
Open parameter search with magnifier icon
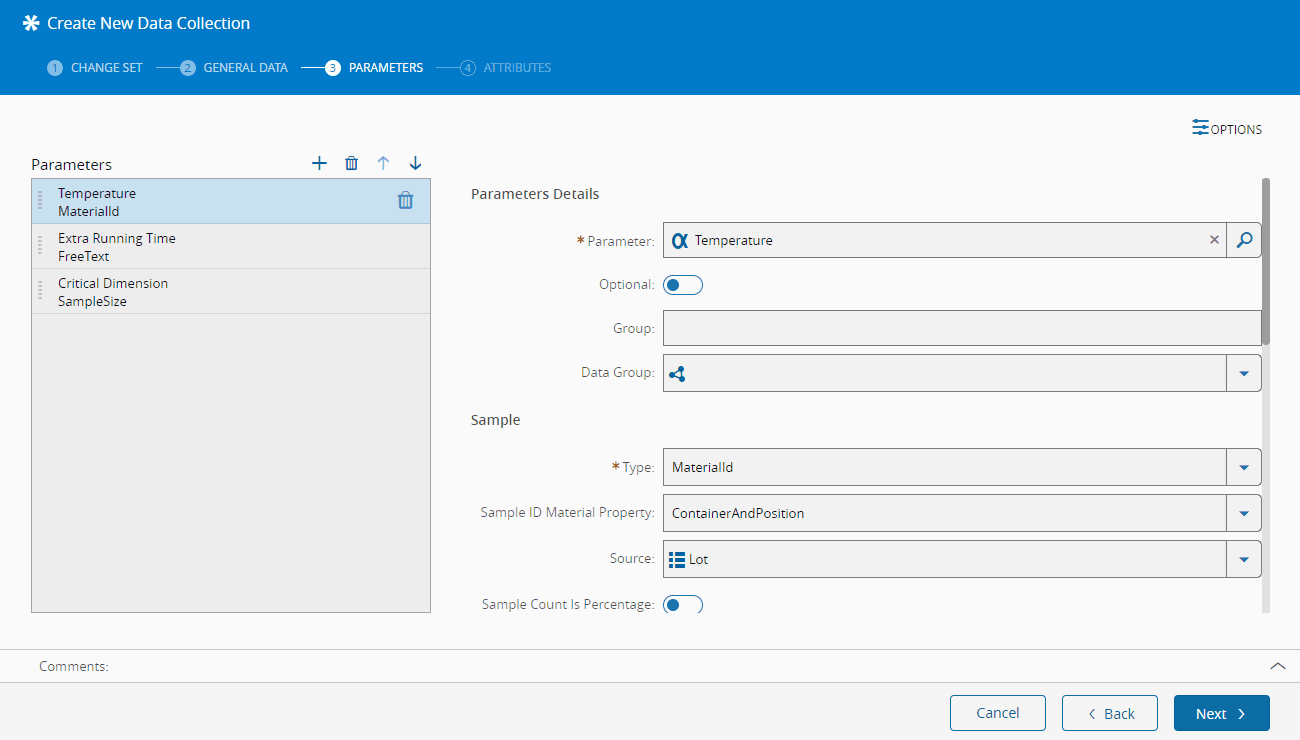(1244, 240)
